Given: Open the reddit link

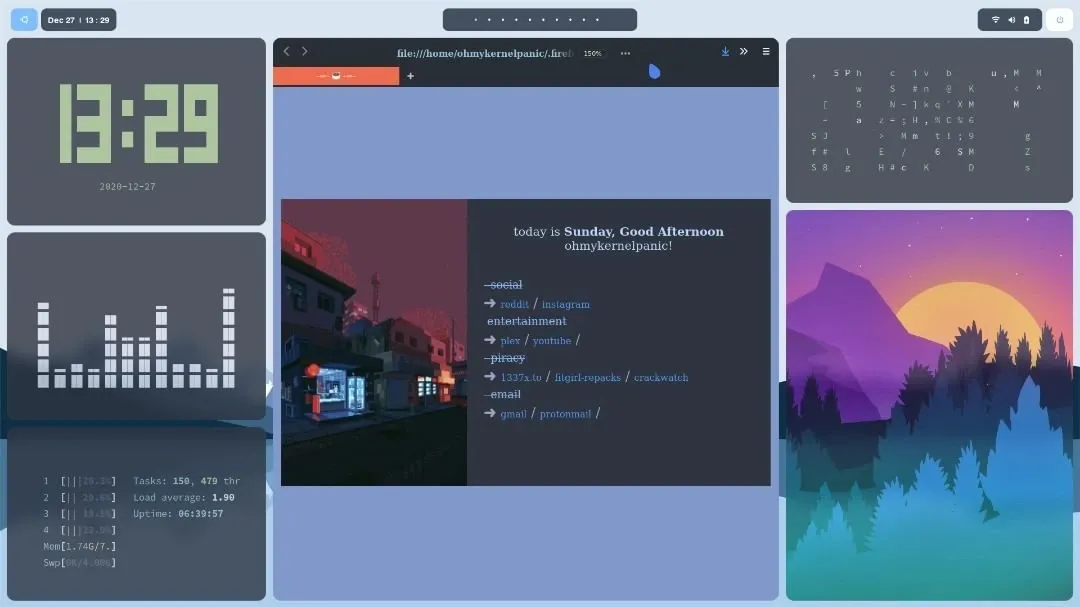Looking at the screenshot, I should point(515,305).
